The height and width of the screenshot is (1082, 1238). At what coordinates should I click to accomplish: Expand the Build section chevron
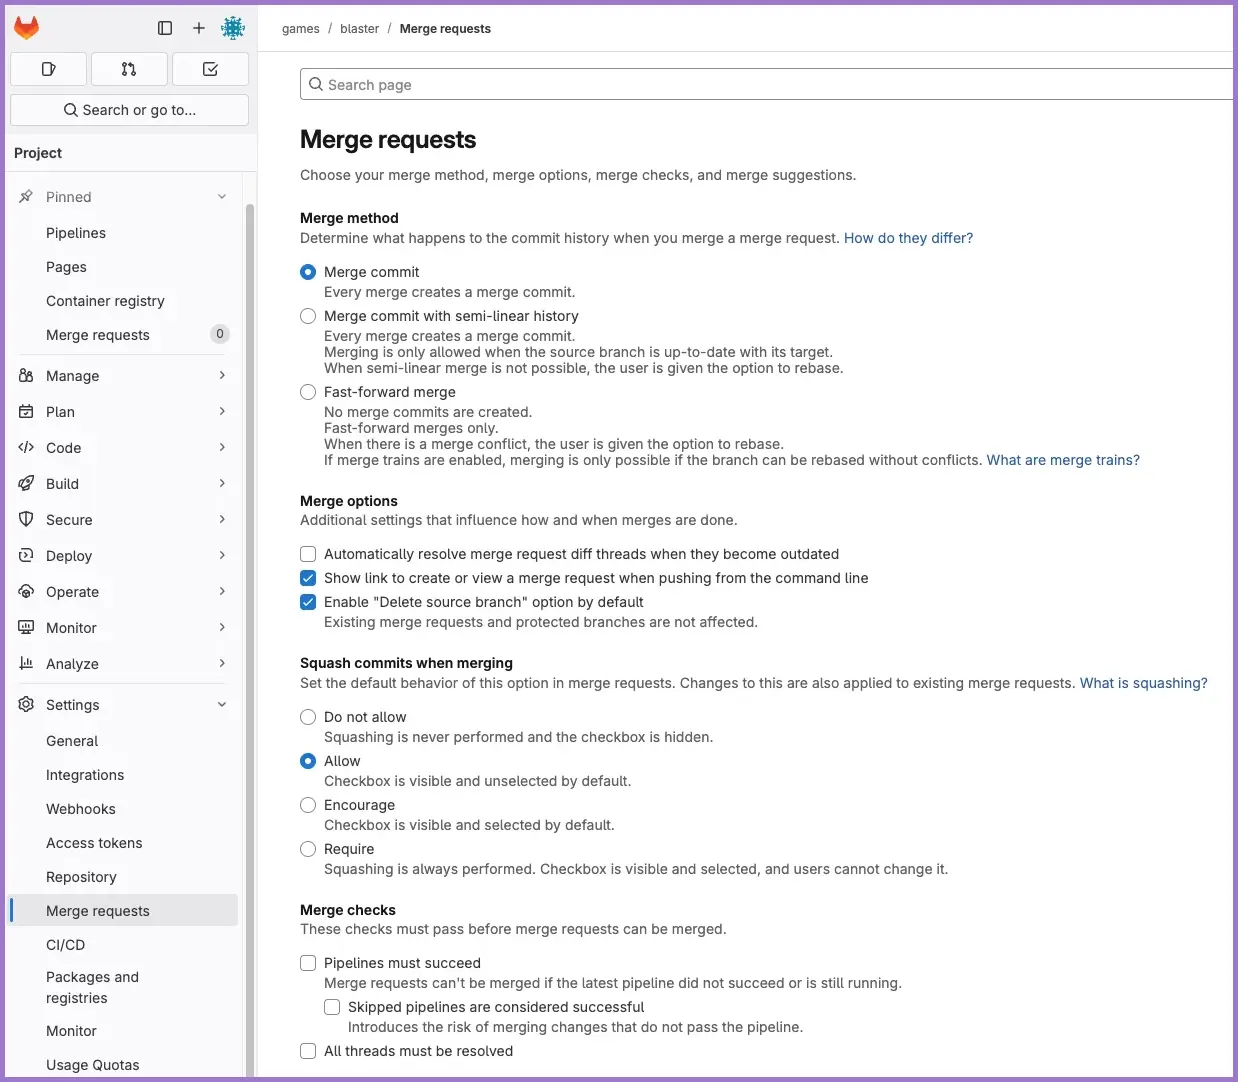coord(222,484)
